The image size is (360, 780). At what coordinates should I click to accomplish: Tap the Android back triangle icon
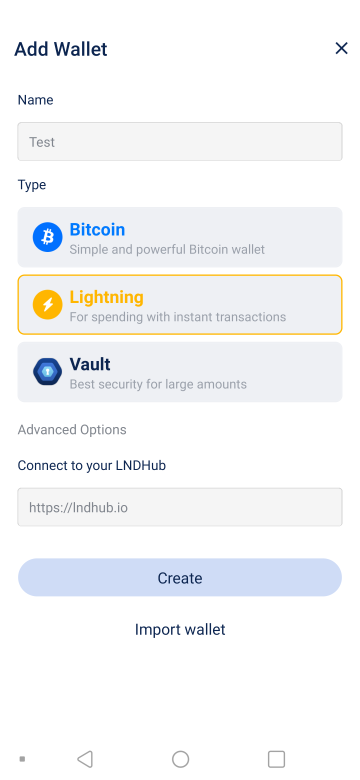pyautogui.click(x=85, y=759)
